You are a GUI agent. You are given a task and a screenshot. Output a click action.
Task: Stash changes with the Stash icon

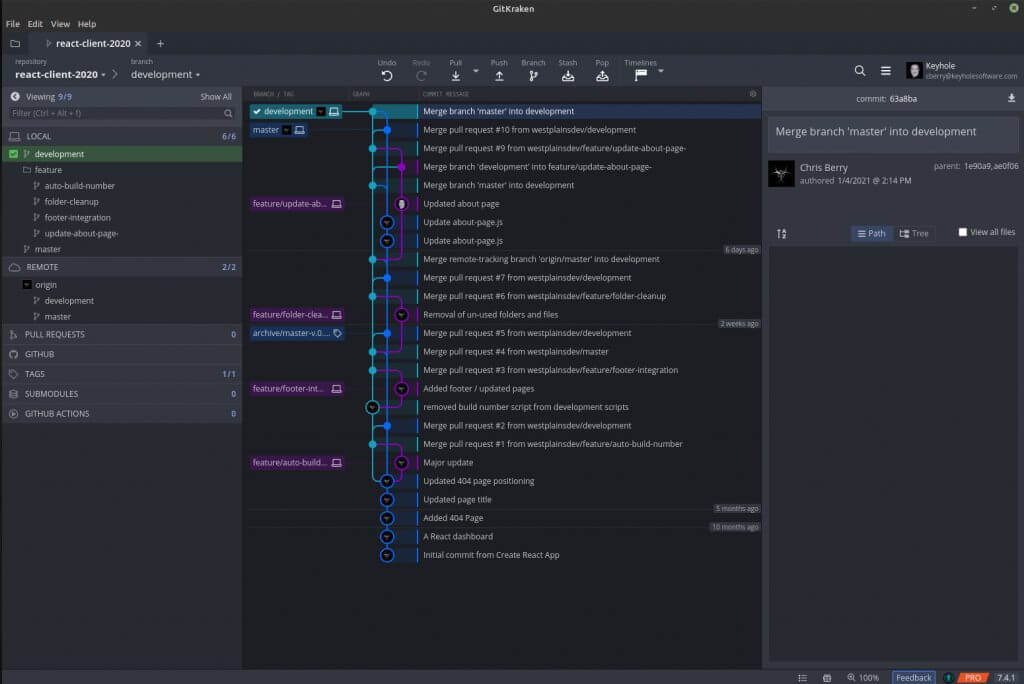[568, 76]
